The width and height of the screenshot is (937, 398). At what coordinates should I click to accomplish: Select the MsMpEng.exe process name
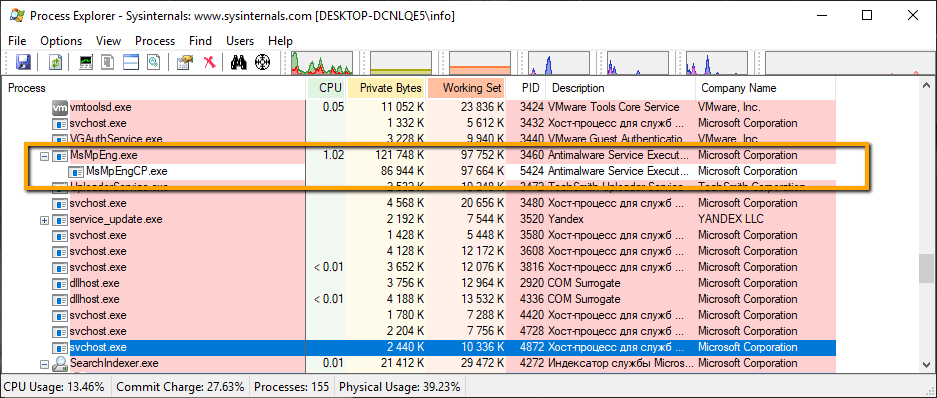103,155
